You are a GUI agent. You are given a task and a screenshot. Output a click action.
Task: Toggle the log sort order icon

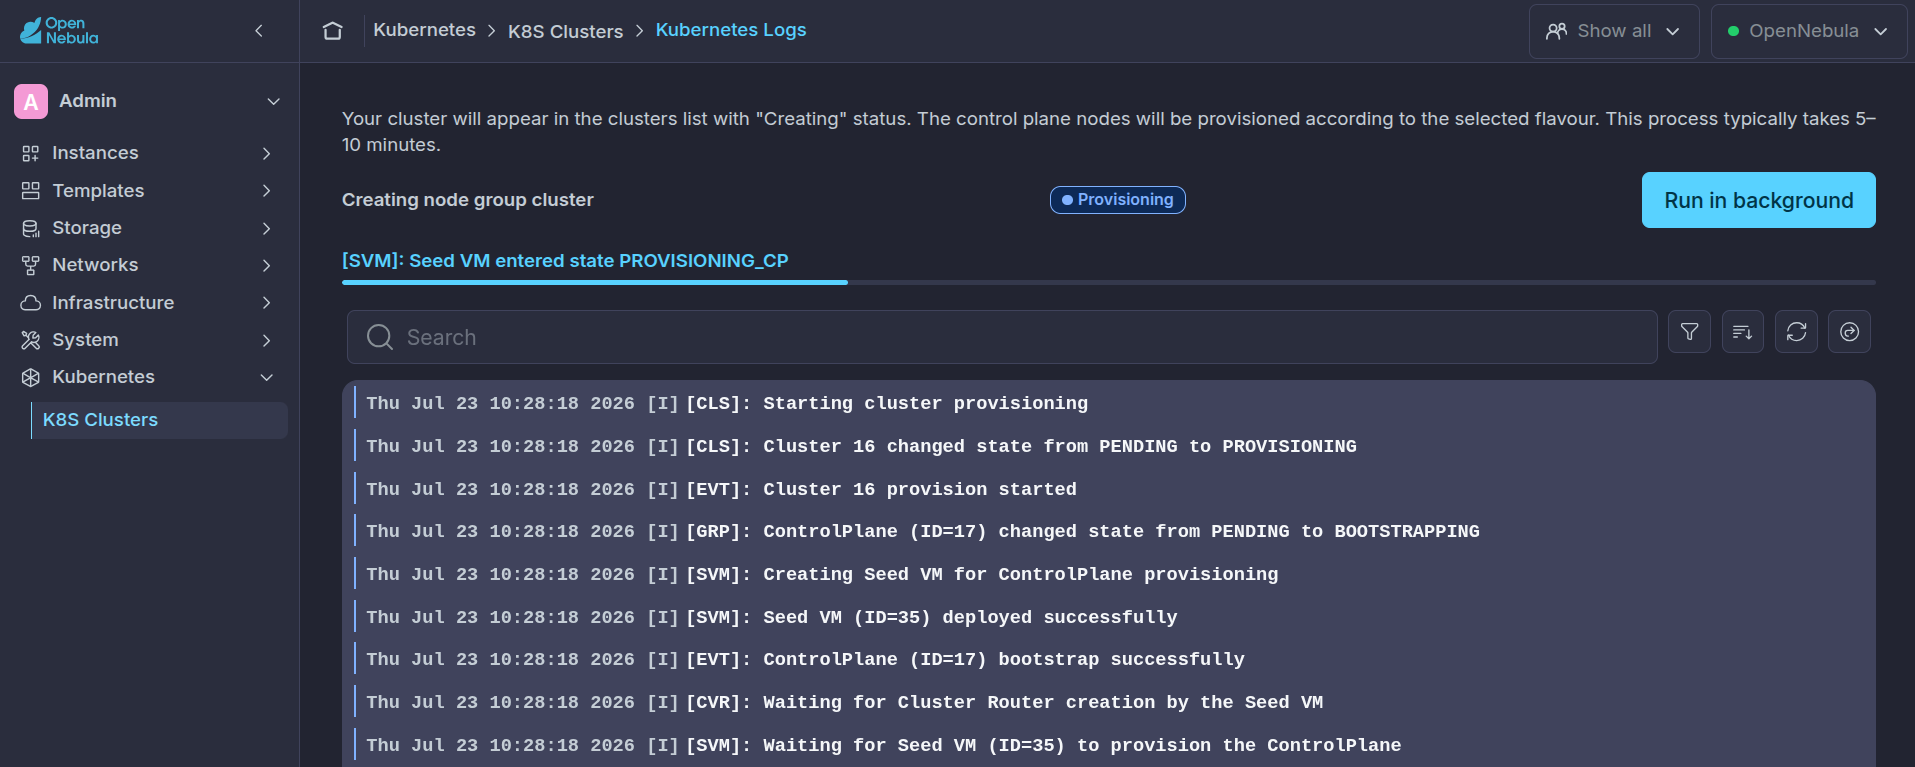[x=1743, y=332]
